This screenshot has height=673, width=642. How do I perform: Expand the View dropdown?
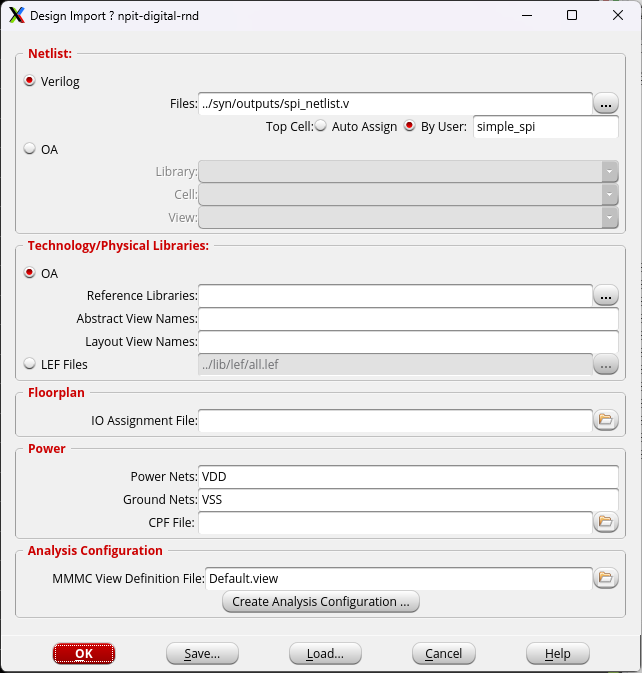[609, 217]
